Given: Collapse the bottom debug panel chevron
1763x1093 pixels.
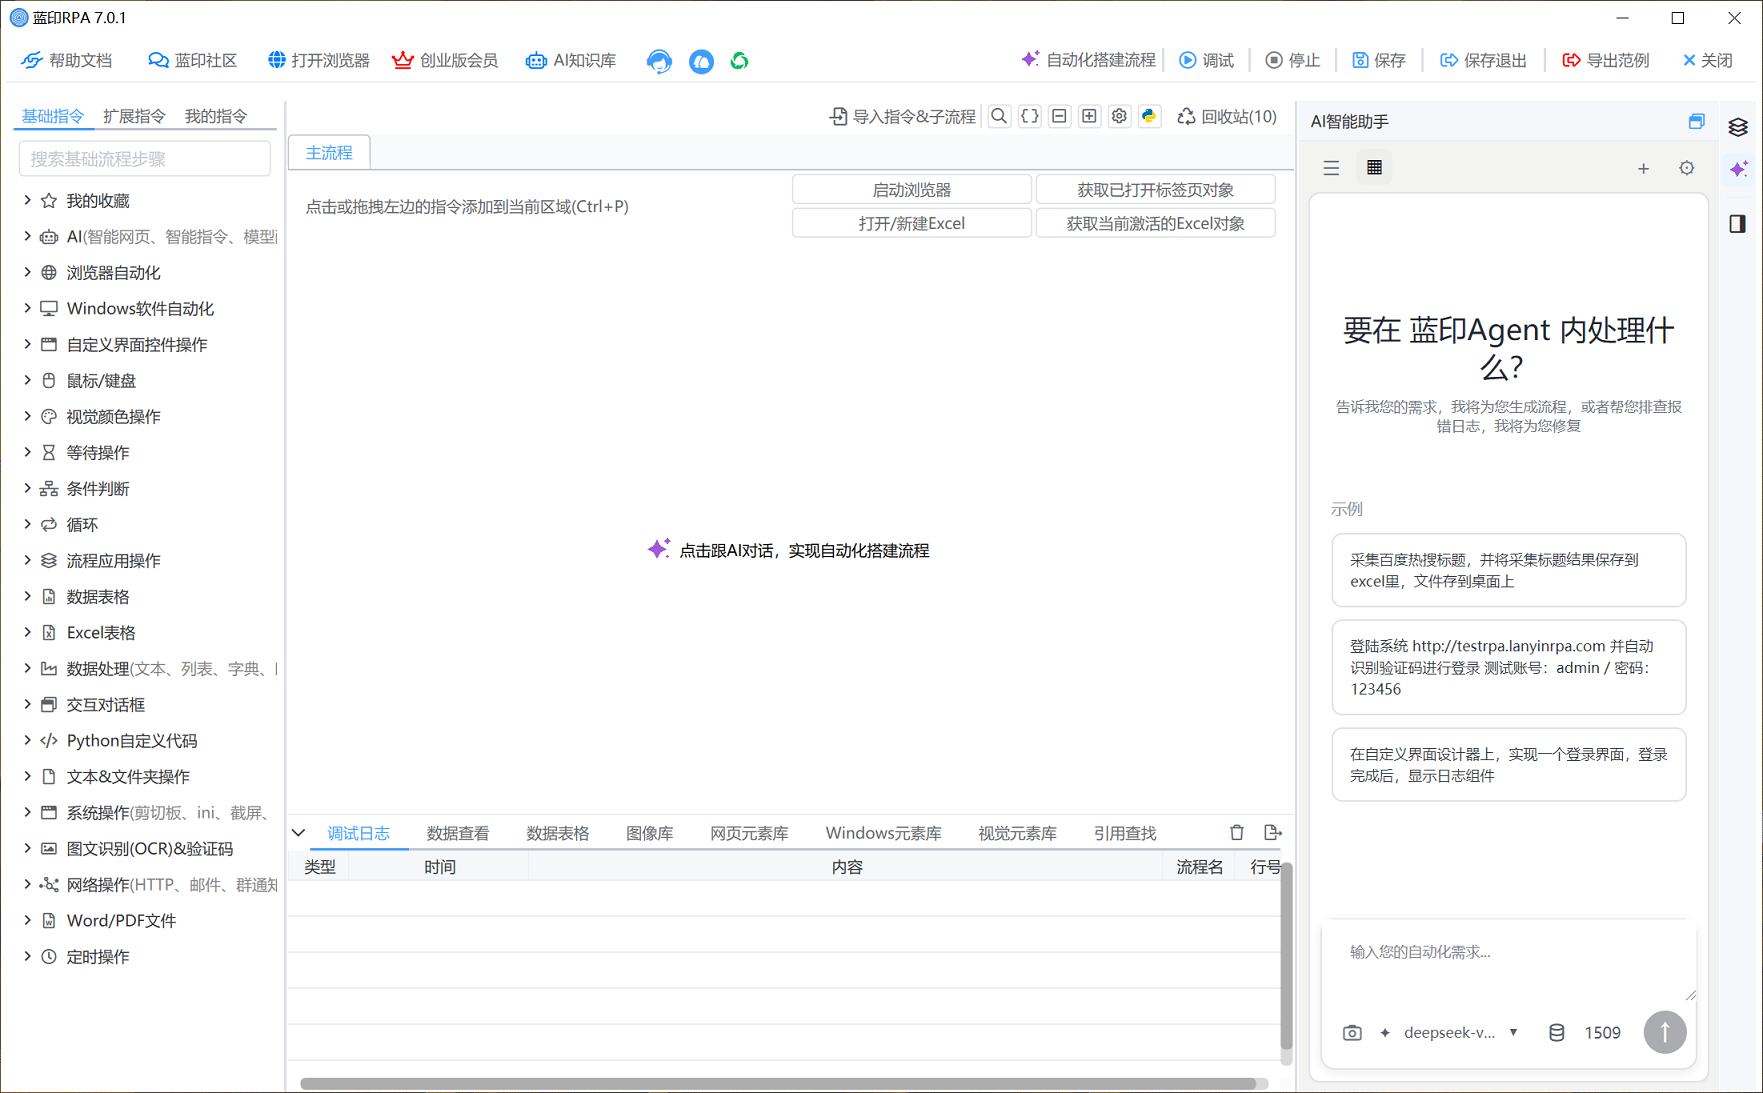Looking at the screenshot, I should coord(298,832).
